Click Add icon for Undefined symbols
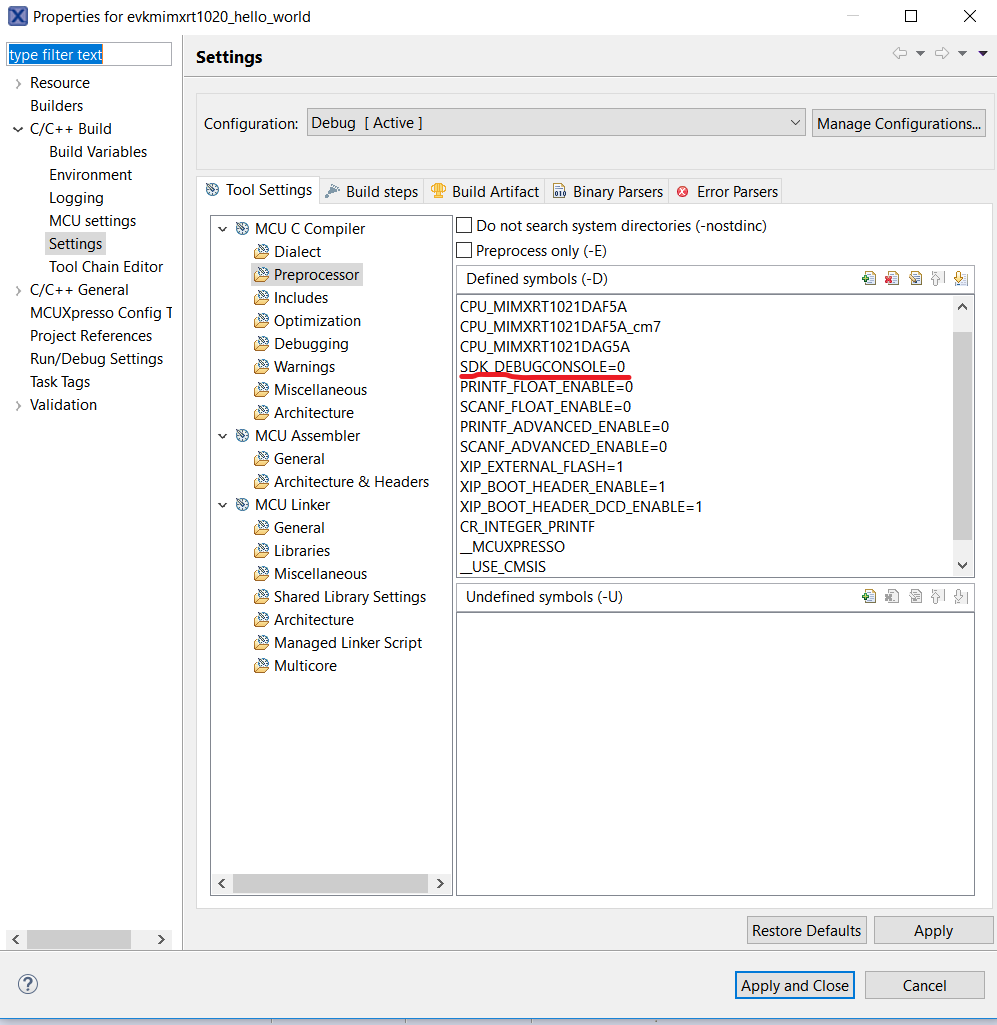The height and width of the screenshot is (1025, 997). [x=869, y=597]
